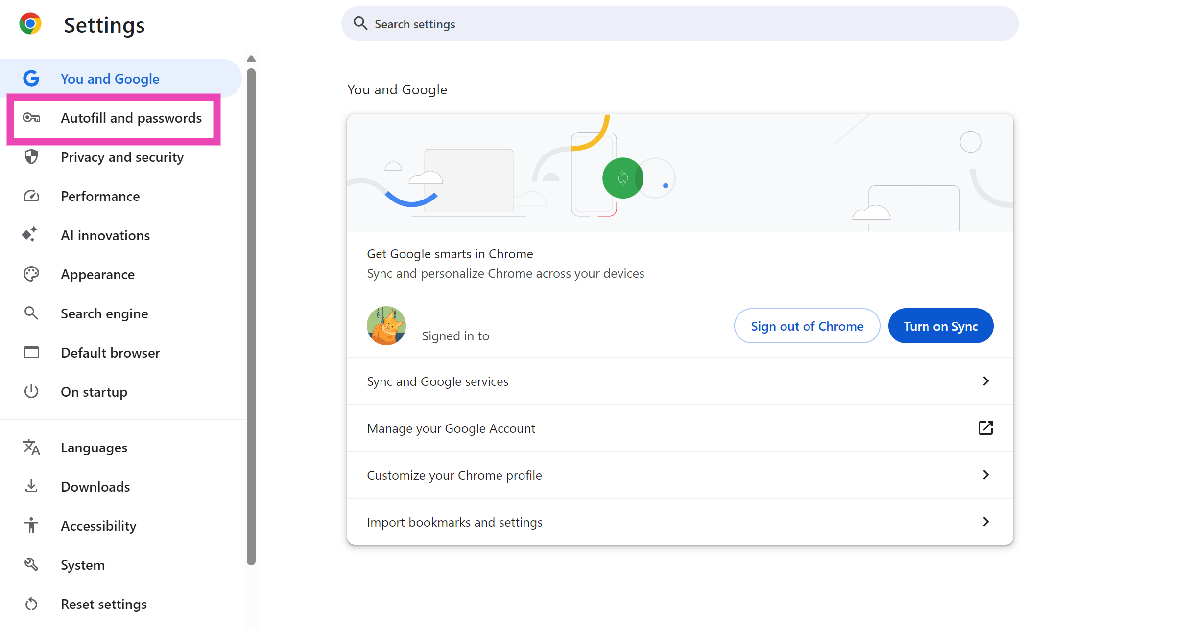Click the Languages translate icon
Image resolution: width=1200 pixels, height=628 pixels.
(x=31, y=448)
